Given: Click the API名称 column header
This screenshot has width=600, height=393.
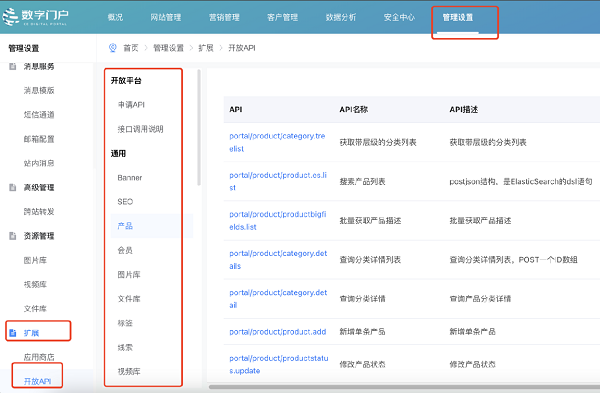Looking at the screenshot, I should click(354, 109).
